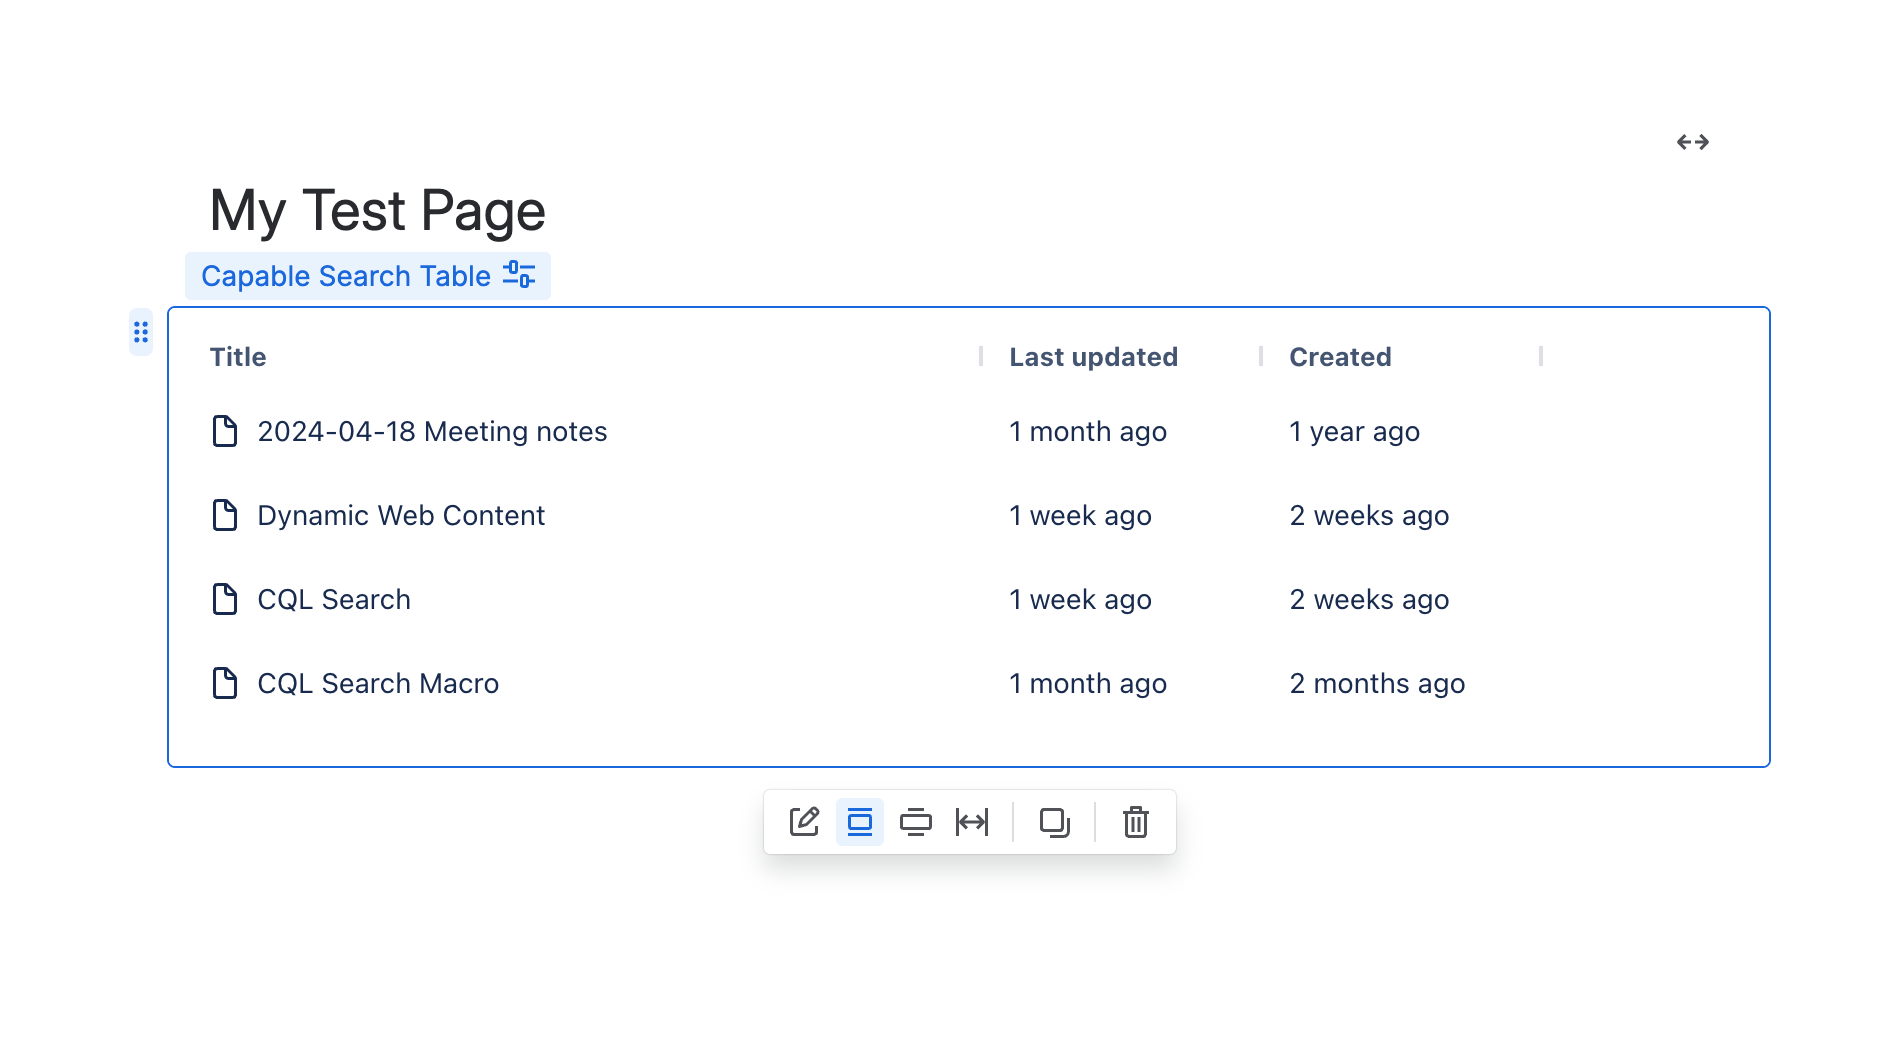The height and width of the screenshot is (1048, 1898).
Task: Open the Dynamic Web Content page
Action: [401, 515]
